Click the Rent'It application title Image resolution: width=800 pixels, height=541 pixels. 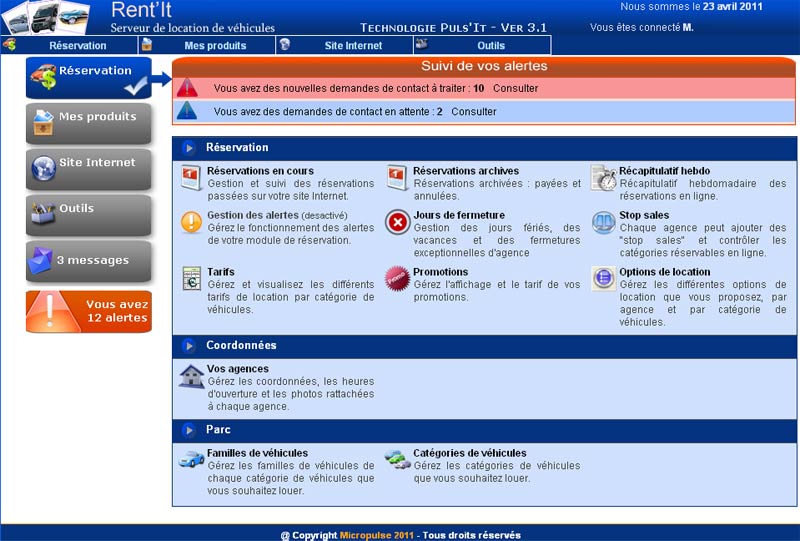click(141, 10)
